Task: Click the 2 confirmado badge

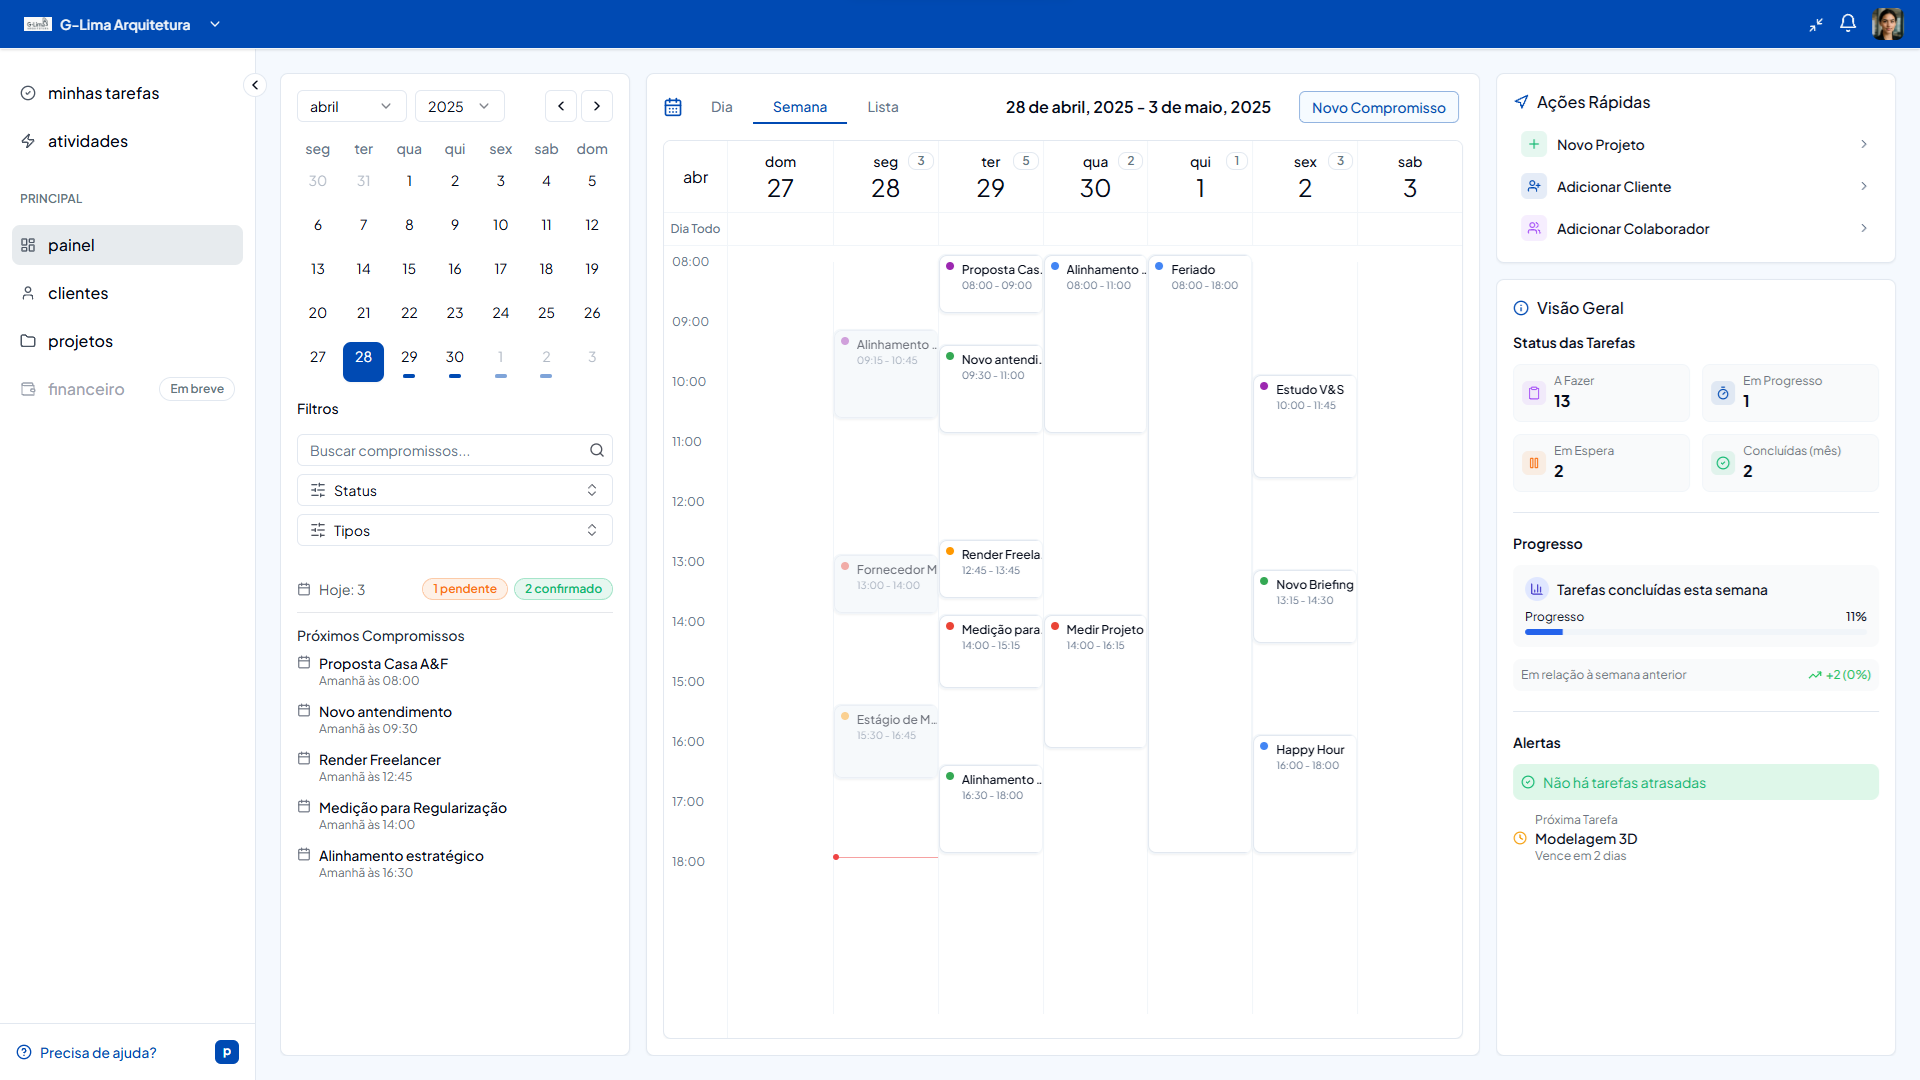Action: pos(563,589)
